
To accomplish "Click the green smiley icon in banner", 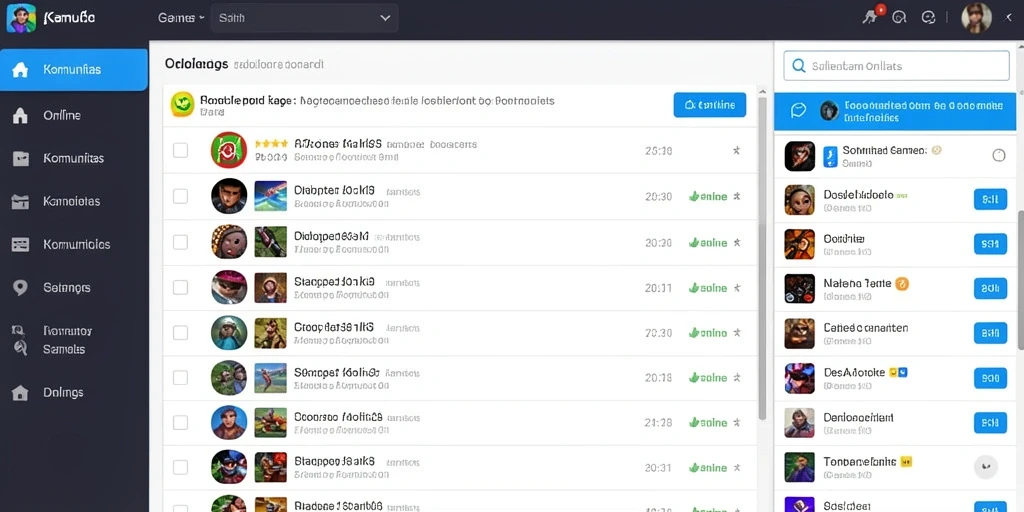I will click(182, 104).
